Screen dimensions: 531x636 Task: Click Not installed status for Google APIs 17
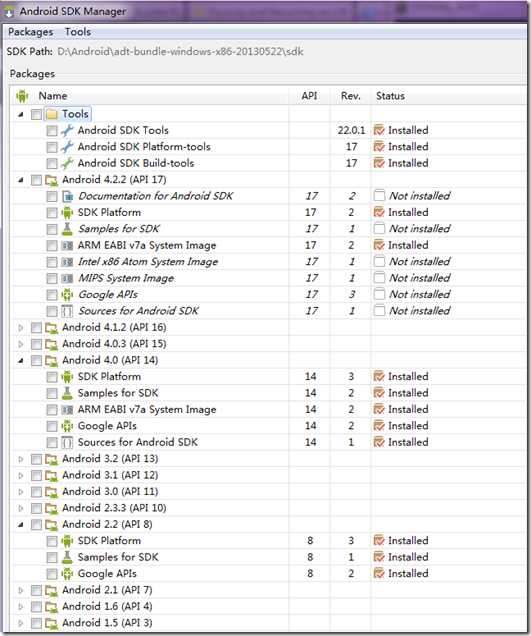[x=419, y=294]
